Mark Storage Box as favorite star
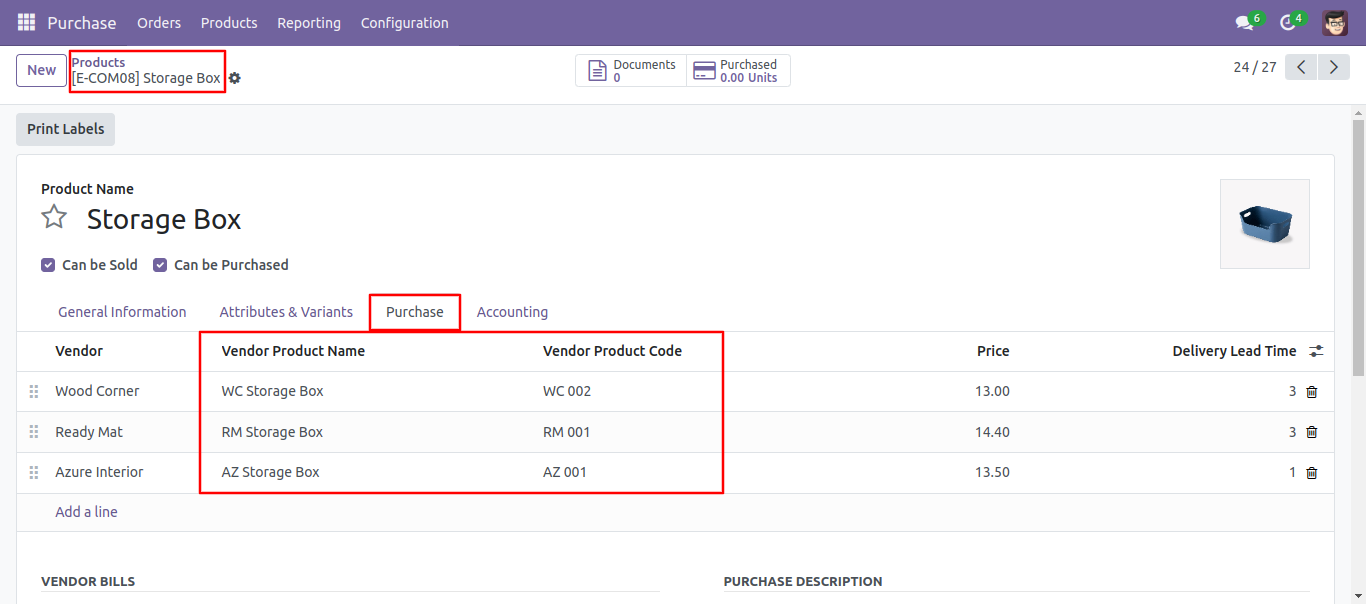Screen dimensions: 1366x604 (54, 218)
